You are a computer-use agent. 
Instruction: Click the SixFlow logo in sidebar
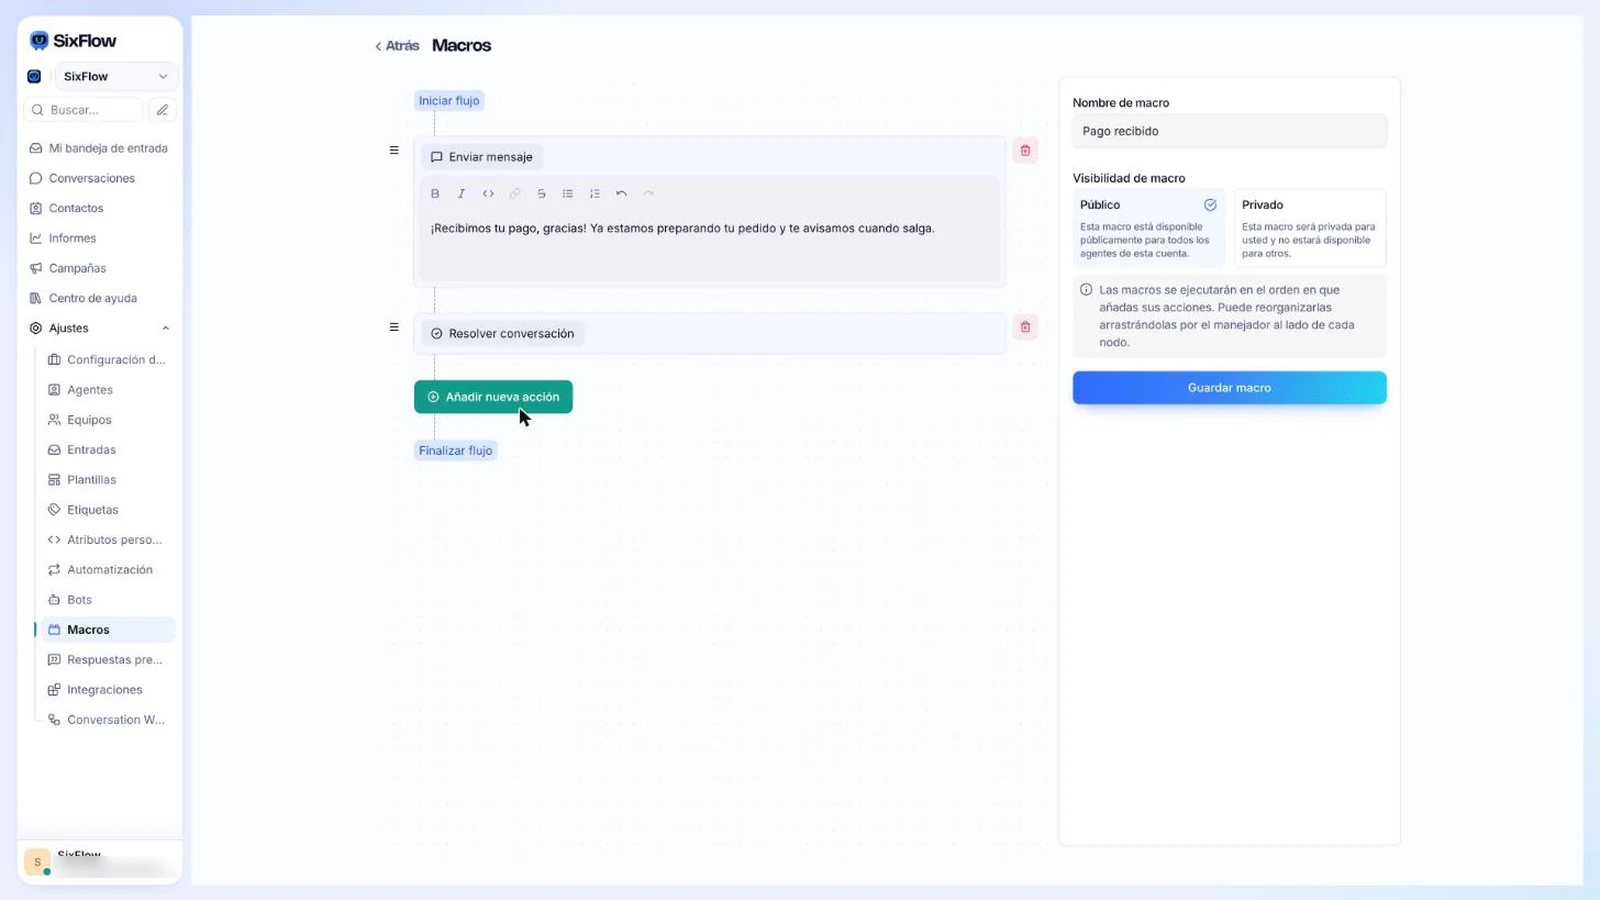tap(73, 41)
